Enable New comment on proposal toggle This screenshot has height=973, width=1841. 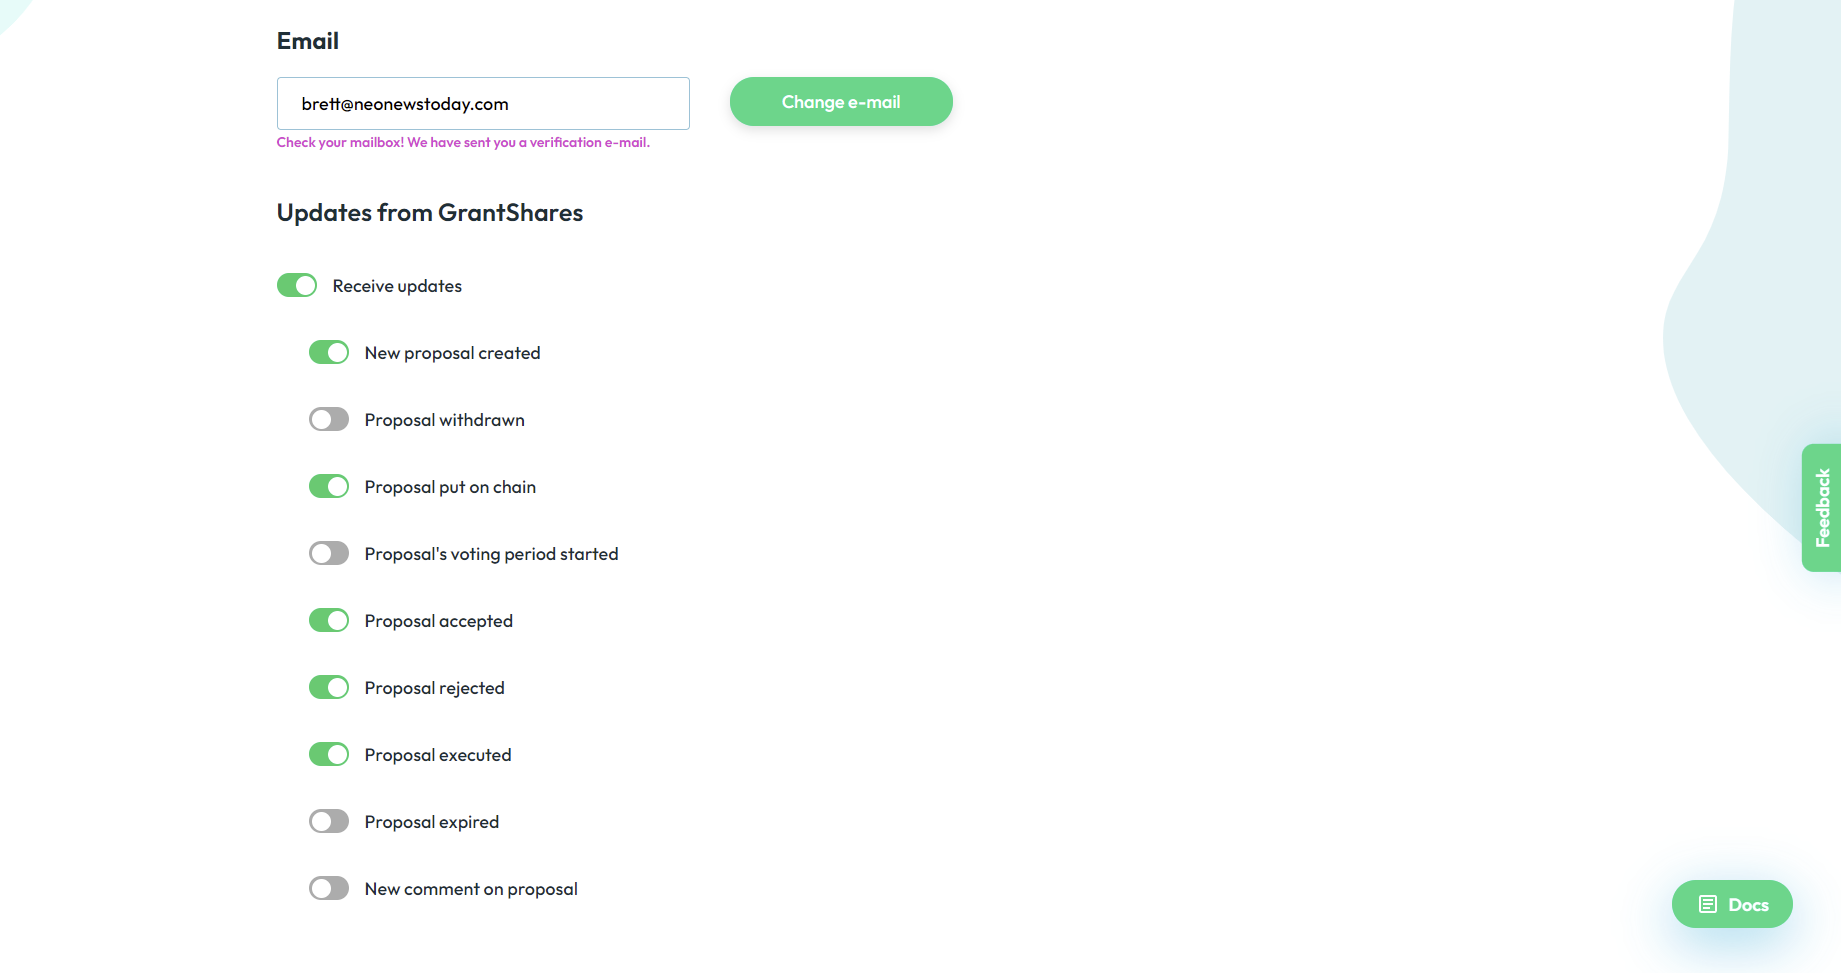click(329, 889)
